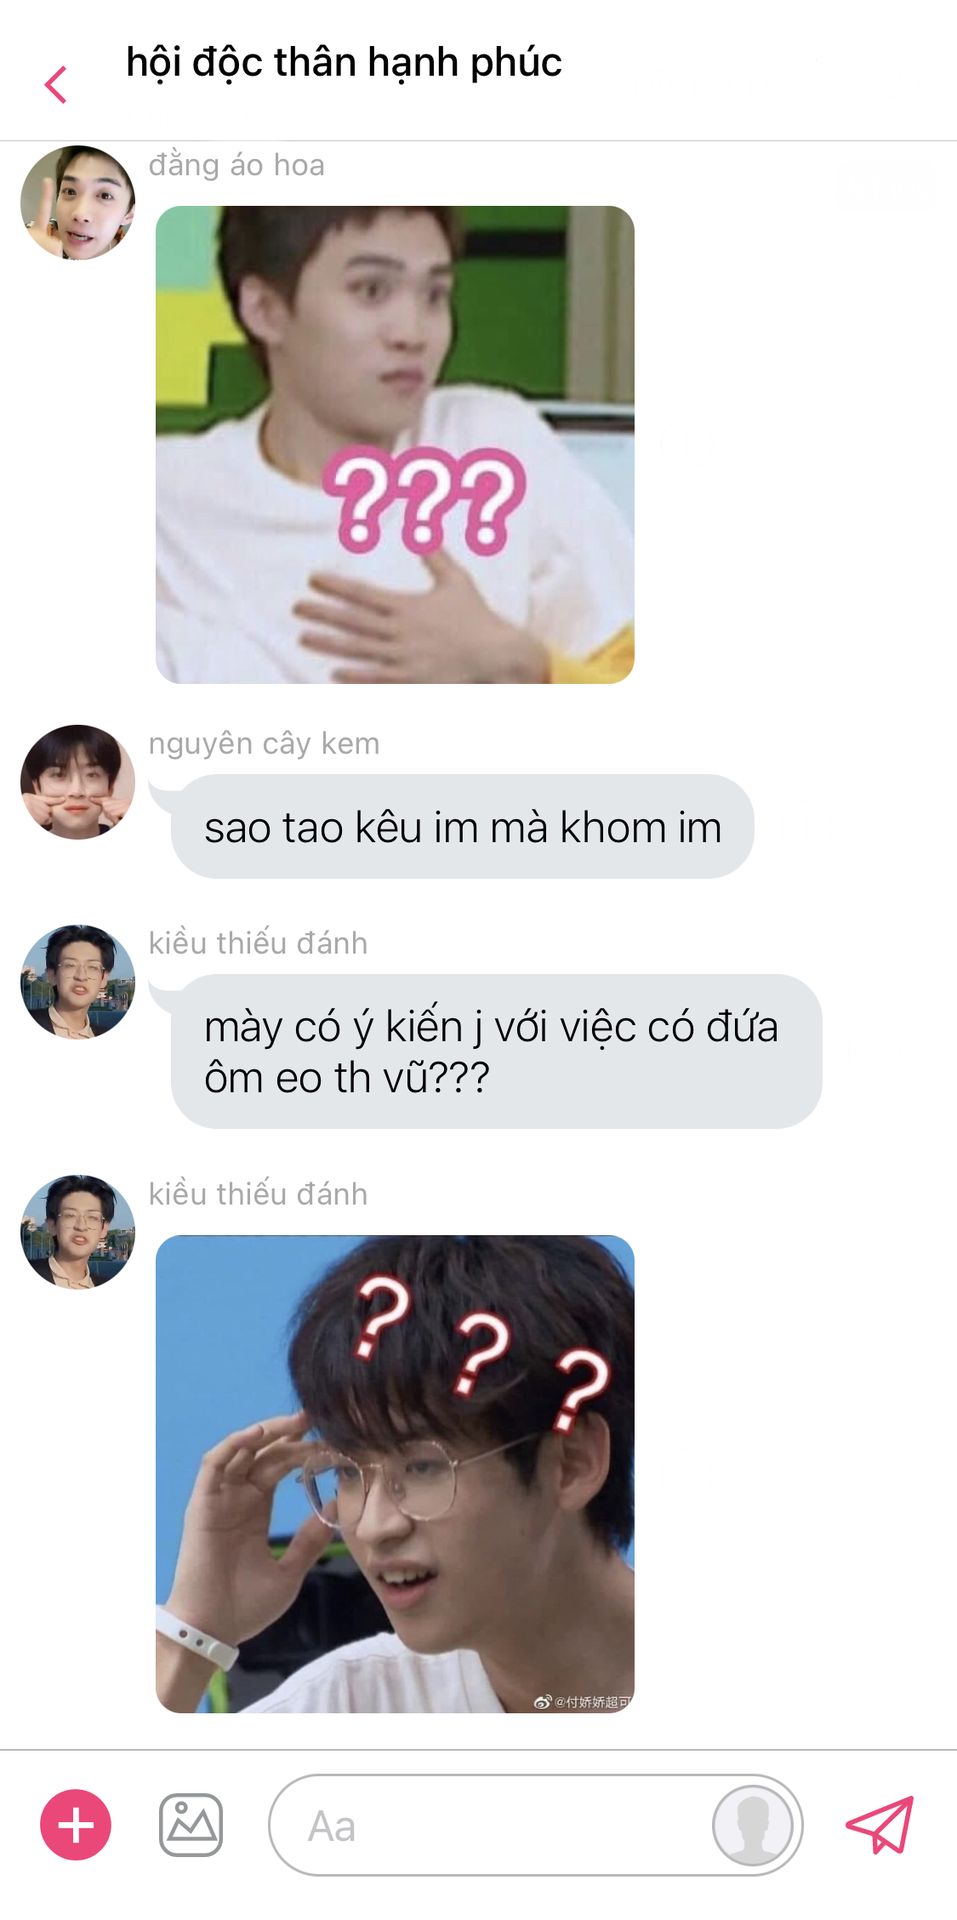Viewport: 957px width, 1920px height.
Task: Select the 'mày có ý kiến j' message bubble
Action: [x=496, y=1052]
